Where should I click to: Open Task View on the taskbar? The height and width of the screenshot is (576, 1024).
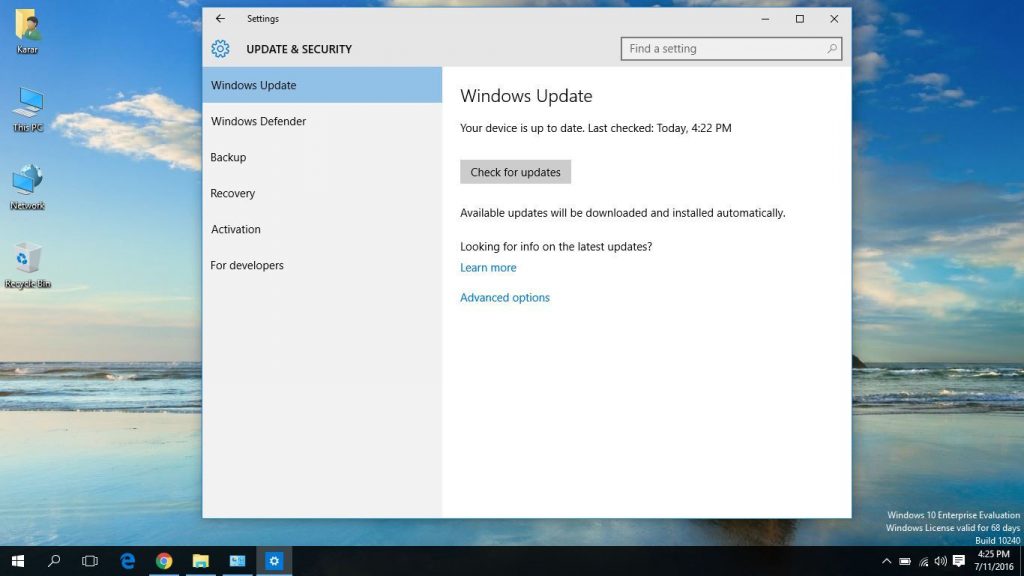[x=90, y=561]
